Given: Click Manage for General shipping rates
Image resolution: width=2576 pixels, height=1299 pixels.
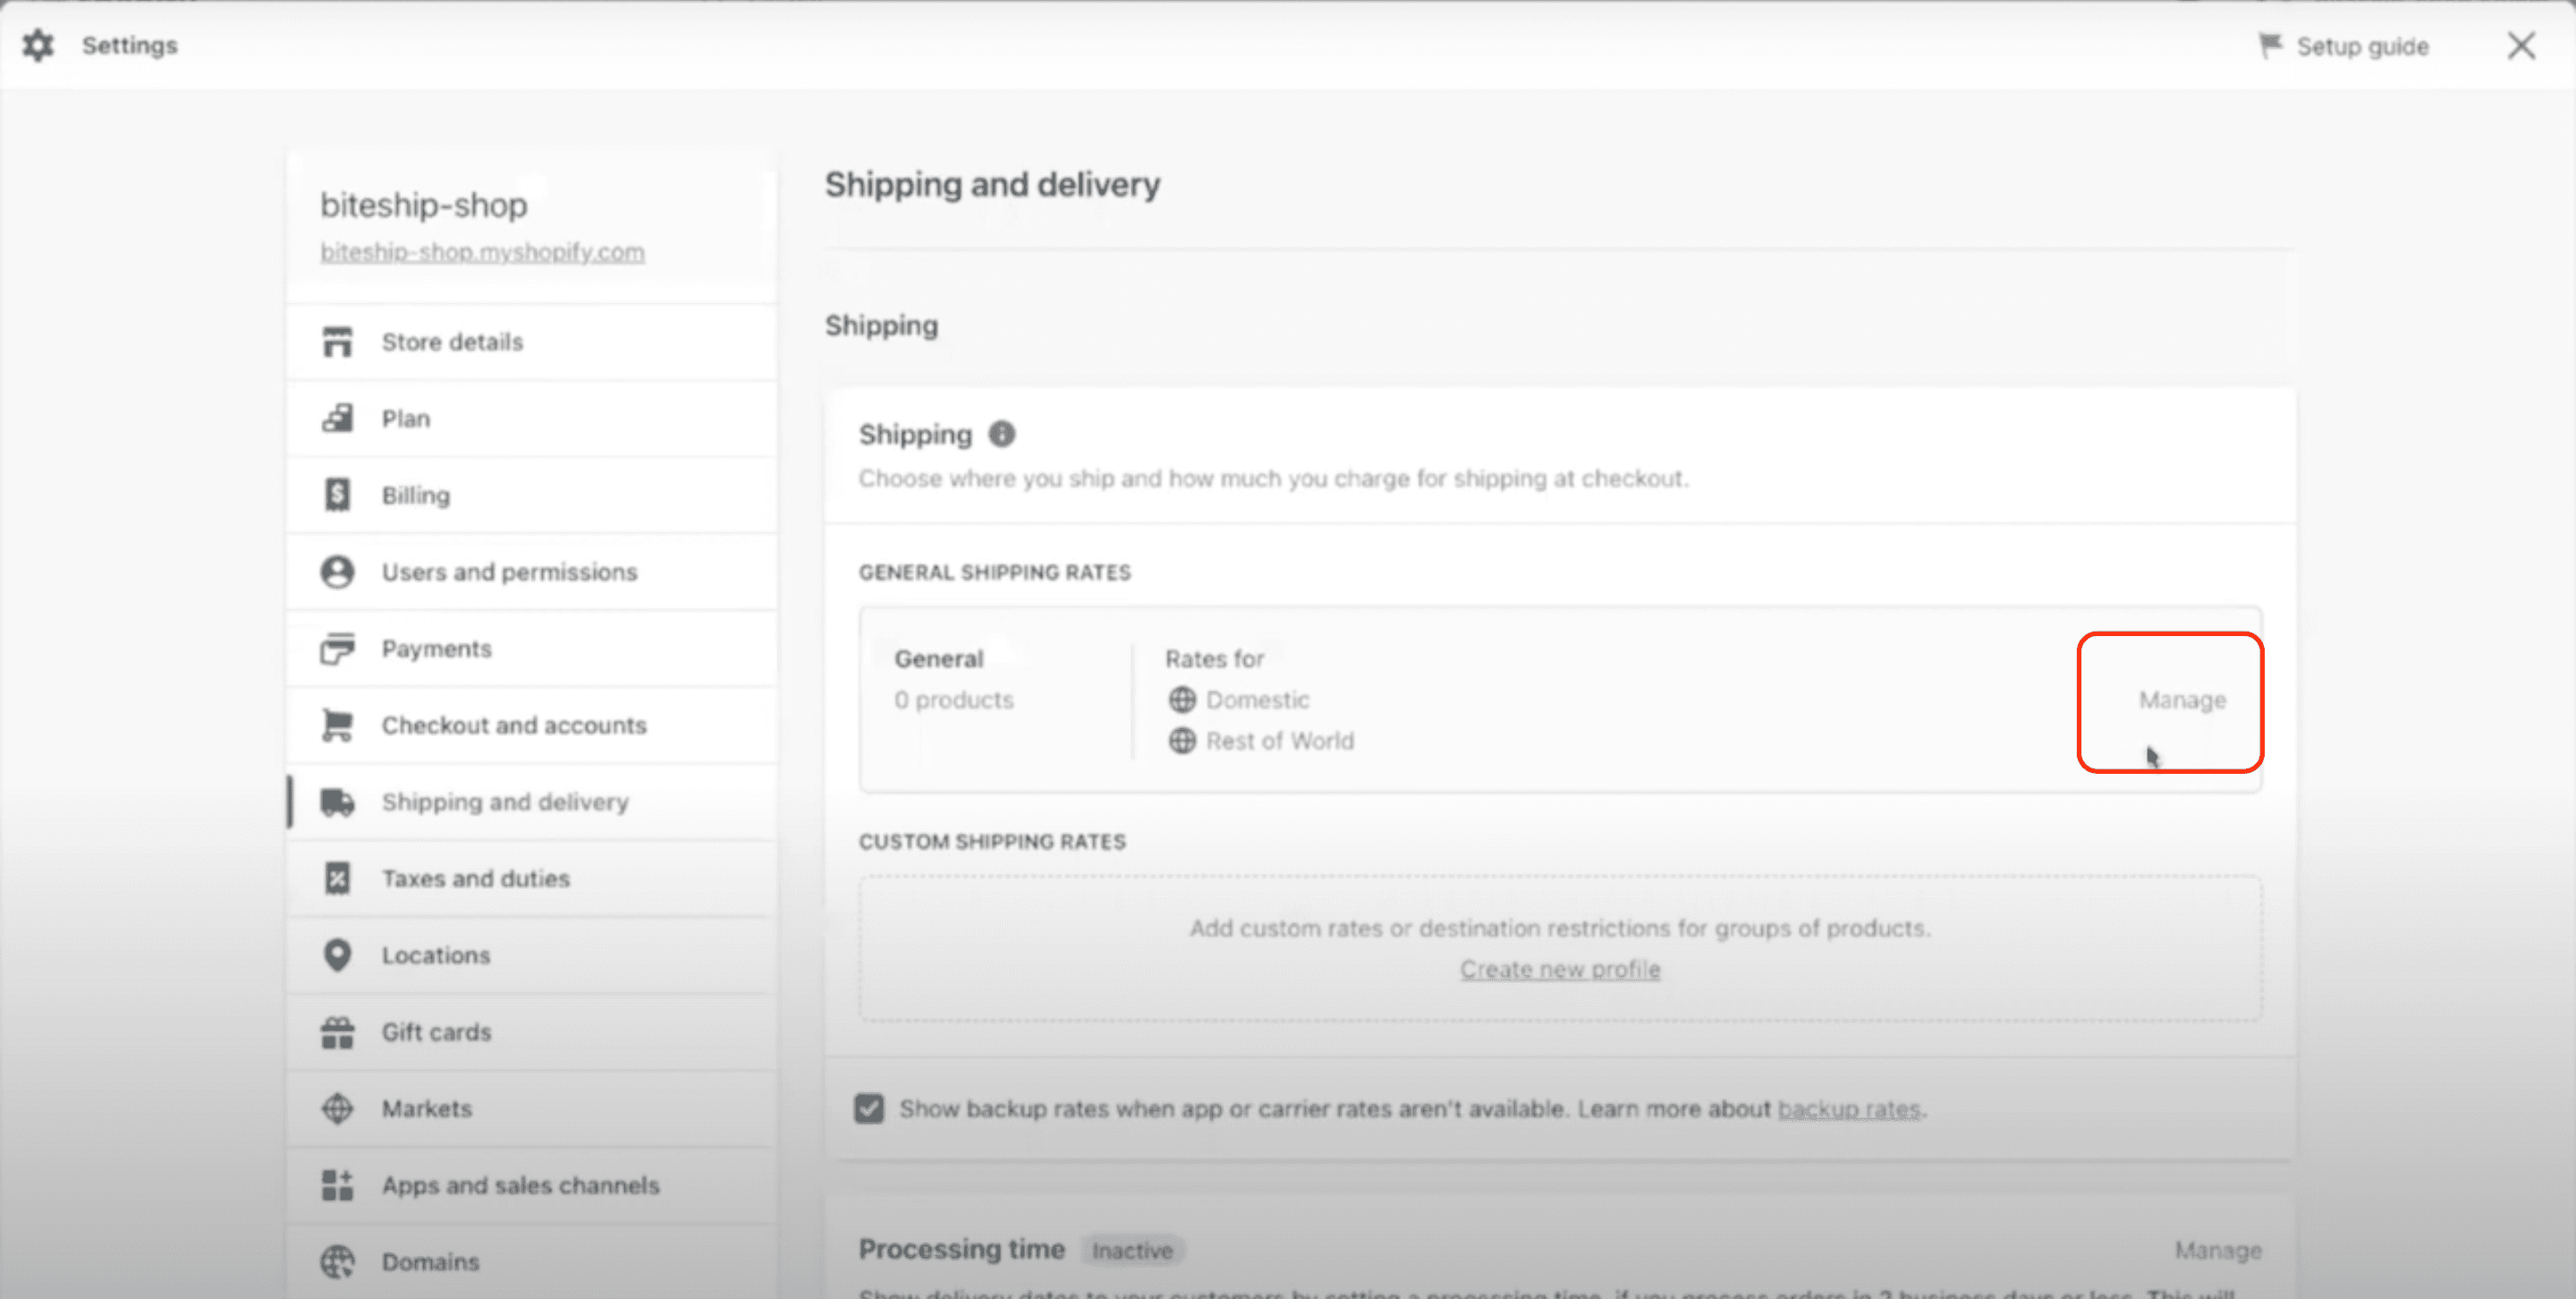Looking at the screenshot, I should tap(2182, 700).
